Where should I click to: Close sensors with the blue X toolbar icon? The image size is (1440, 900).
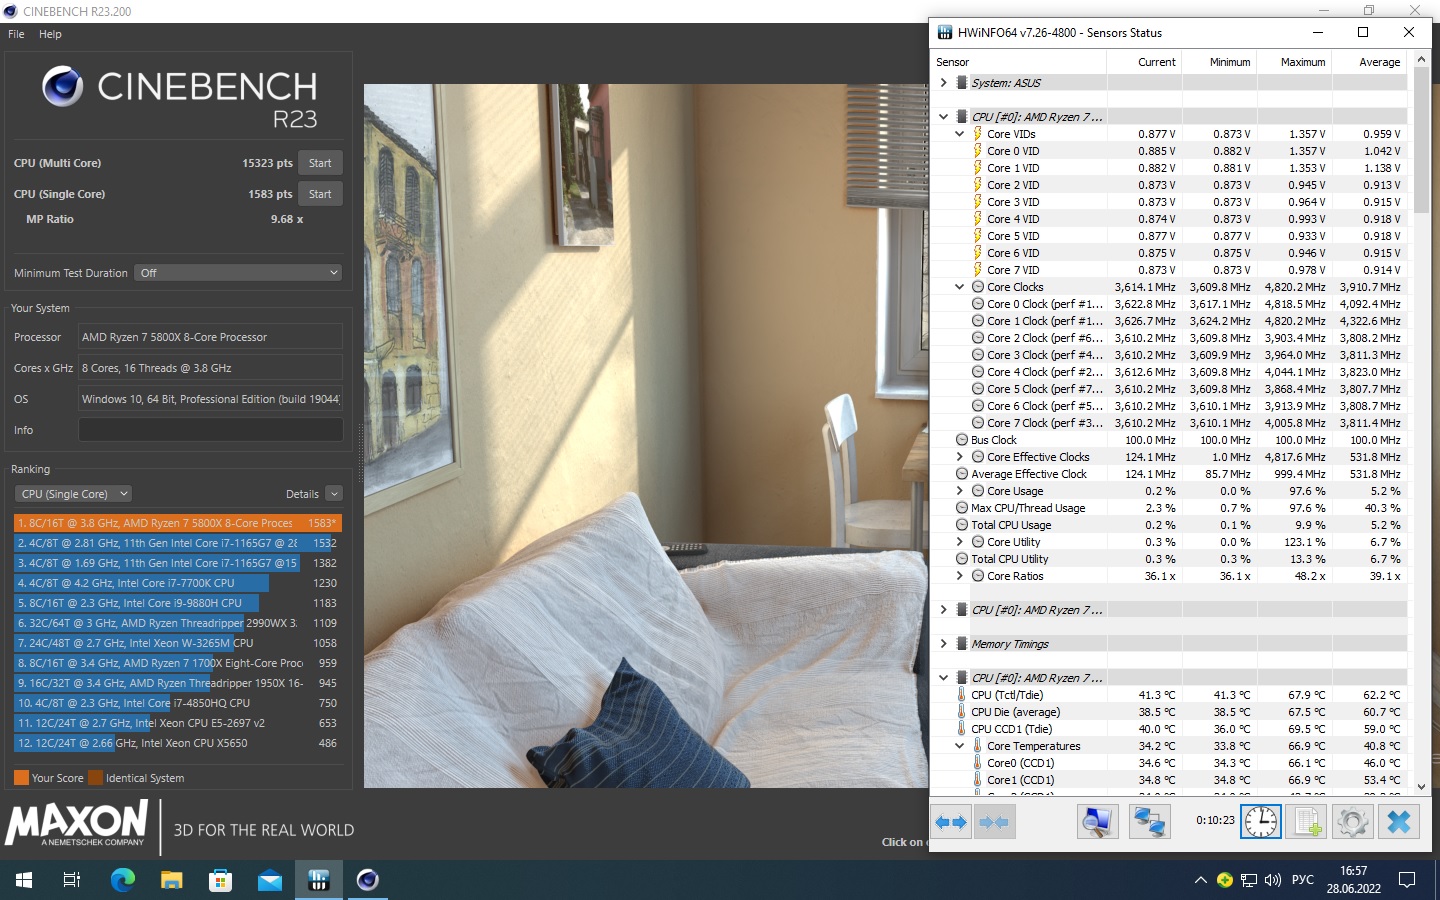pos(1399,822)
